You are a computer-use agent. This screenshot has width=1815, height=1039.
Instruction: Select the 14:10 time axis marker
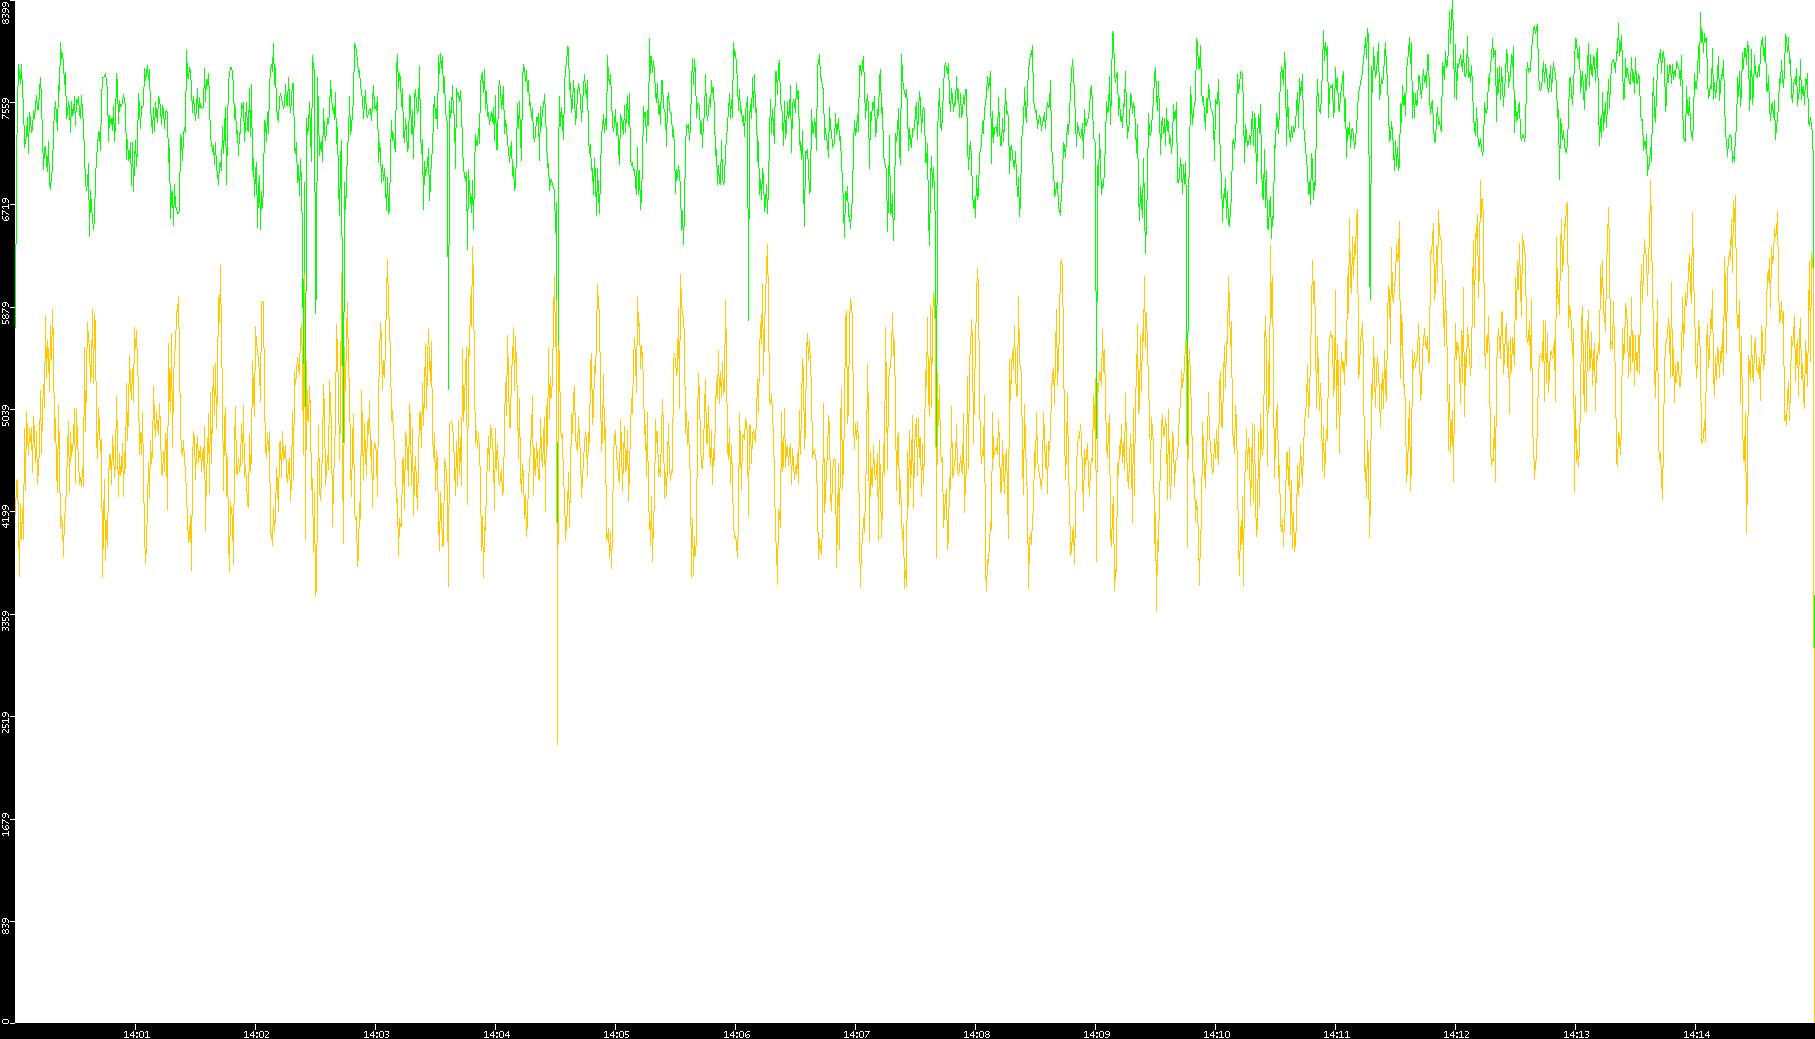pyautogui.click(x=1216, y=1034)
